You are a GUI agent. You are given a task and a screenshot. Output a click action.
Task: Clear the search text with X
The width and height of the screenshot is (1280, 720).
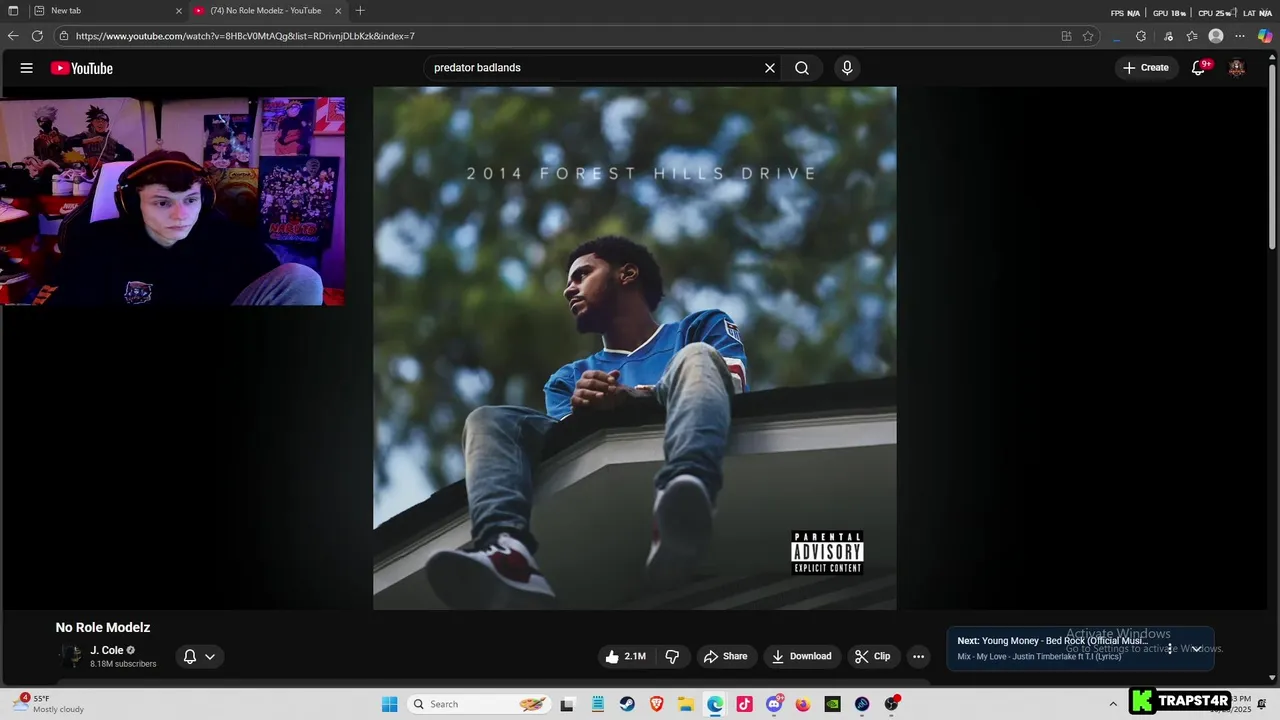(x=770, y=68)
